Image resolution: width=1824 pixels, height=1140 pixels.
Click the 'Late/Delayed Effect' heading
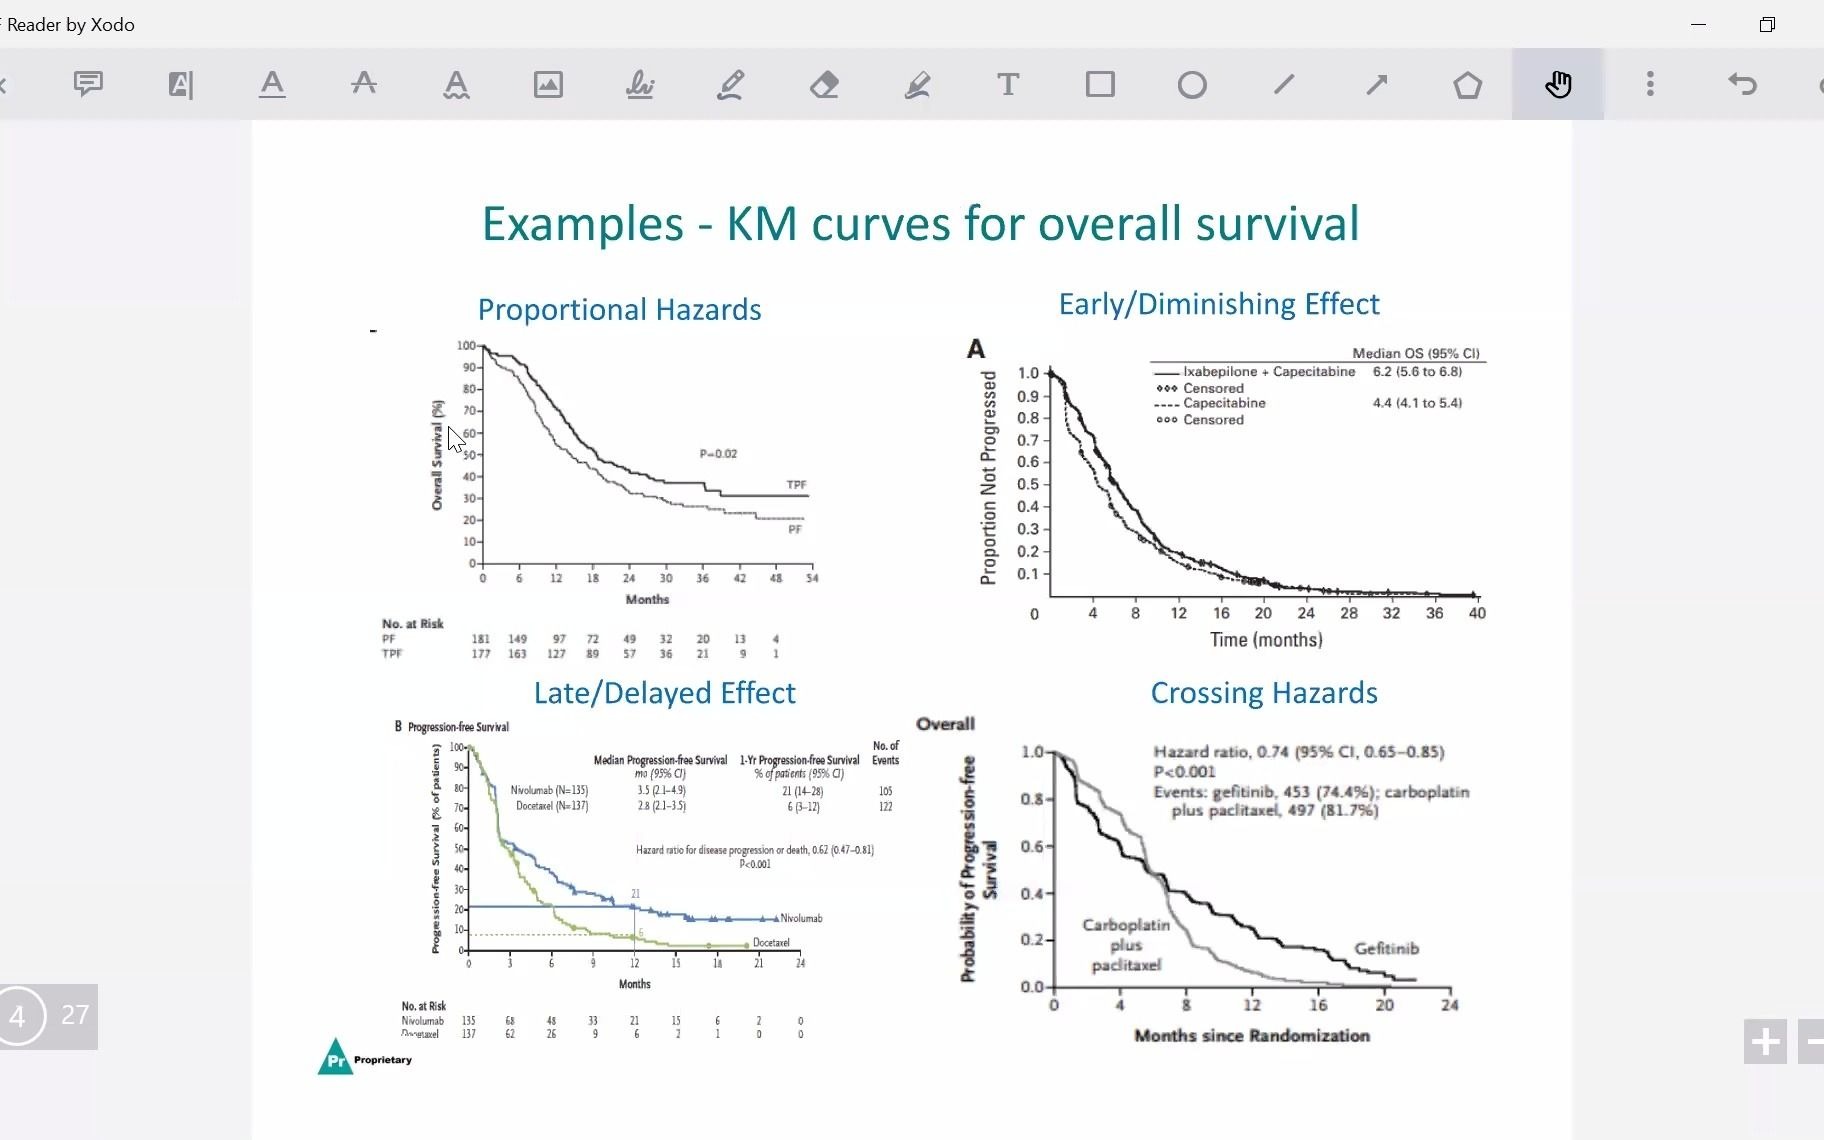point(664,693)
